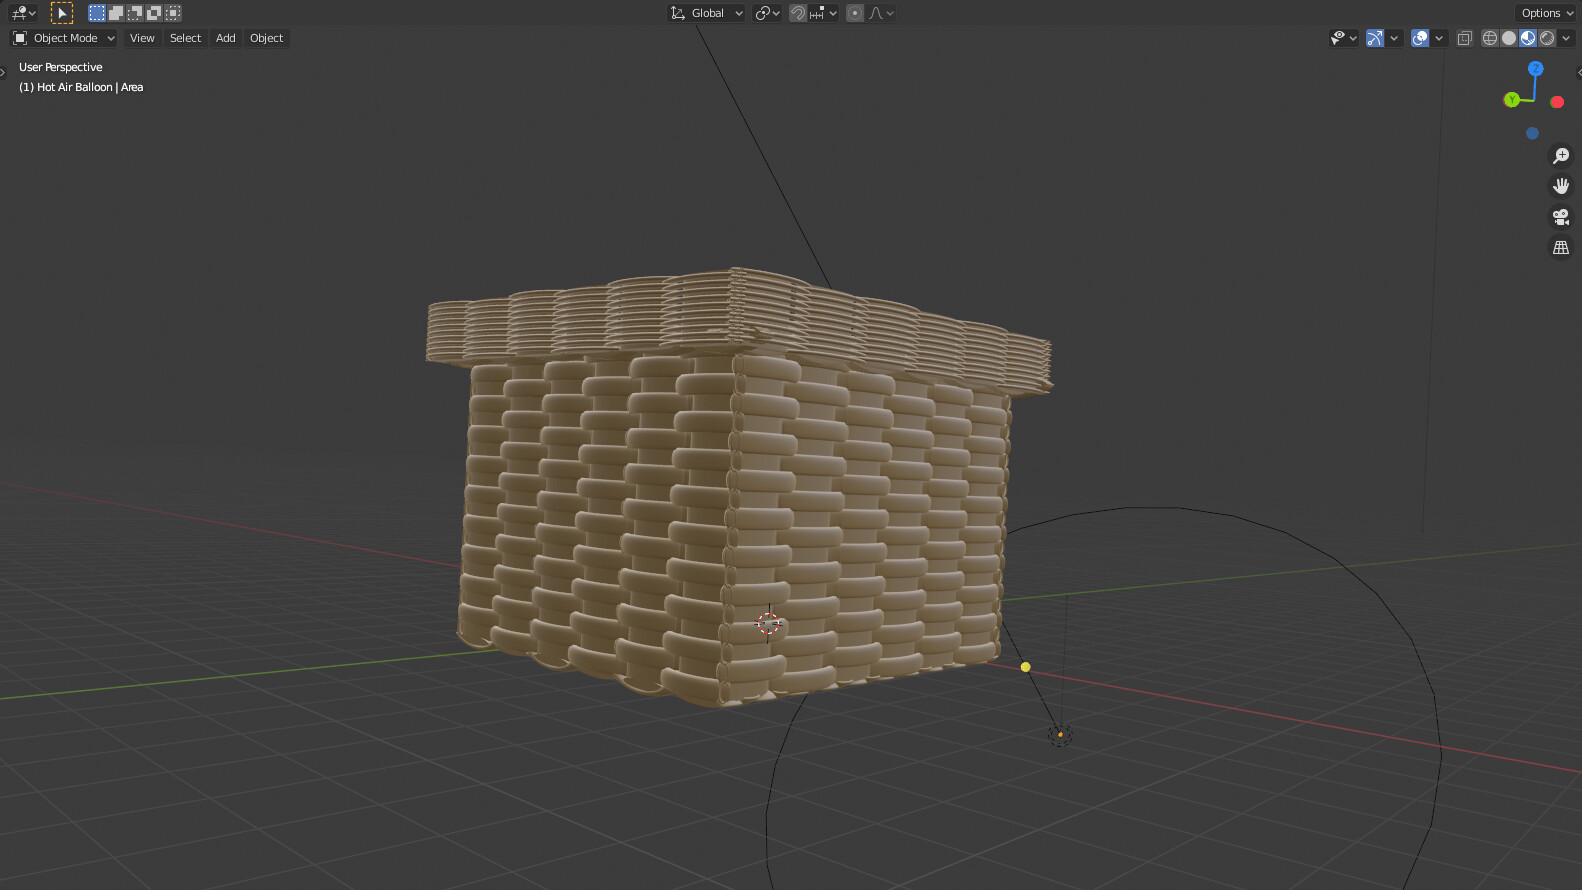Switch perspective/orthographic with grid icon
The height and width of the screenshot is (890, 1582).
pyautogui.click(x=1560, y=247)
